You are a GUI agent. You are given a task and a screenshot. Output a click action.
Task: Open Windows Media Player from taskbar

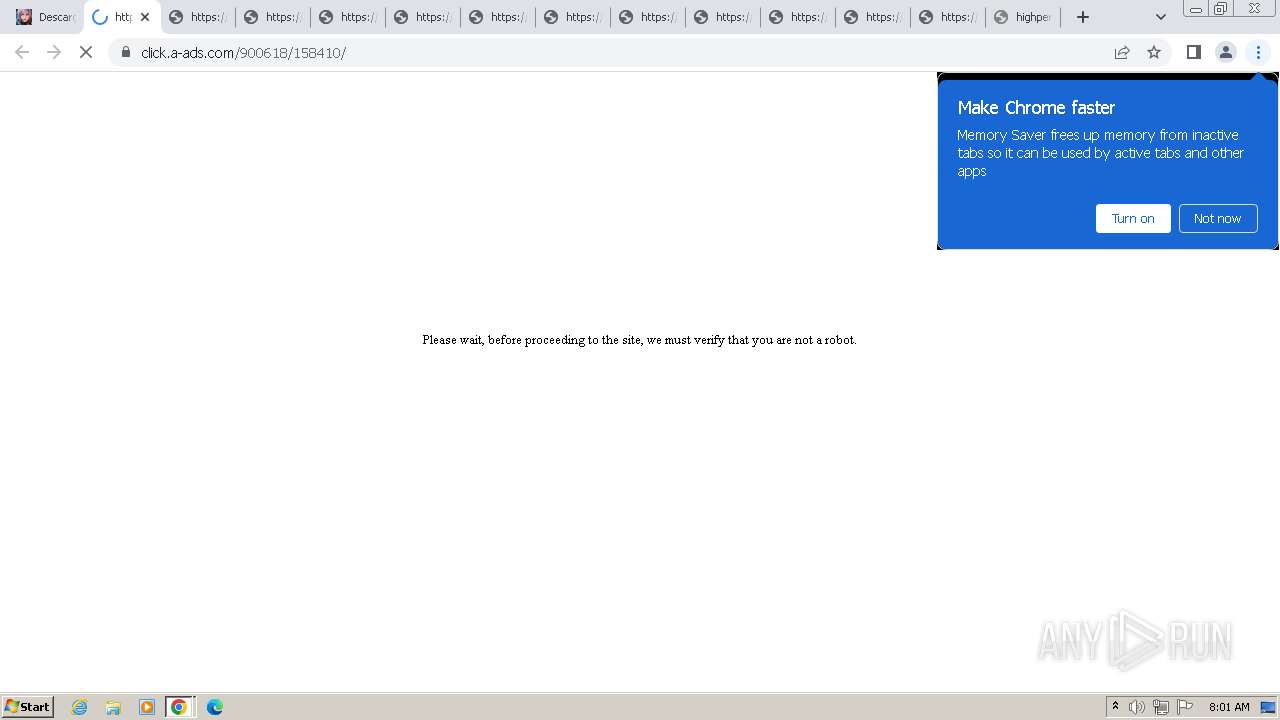pyautogui.click(x=146, y=707)
